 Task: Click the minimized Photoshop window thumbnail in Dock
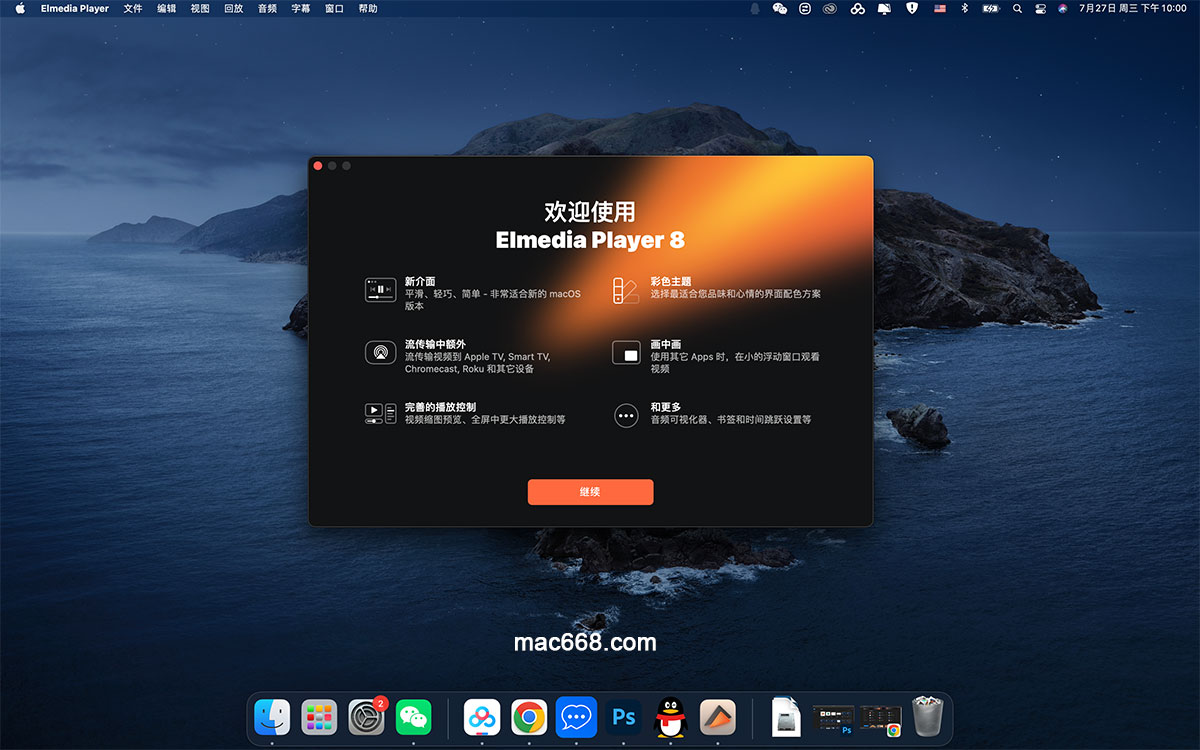[832, 717]
